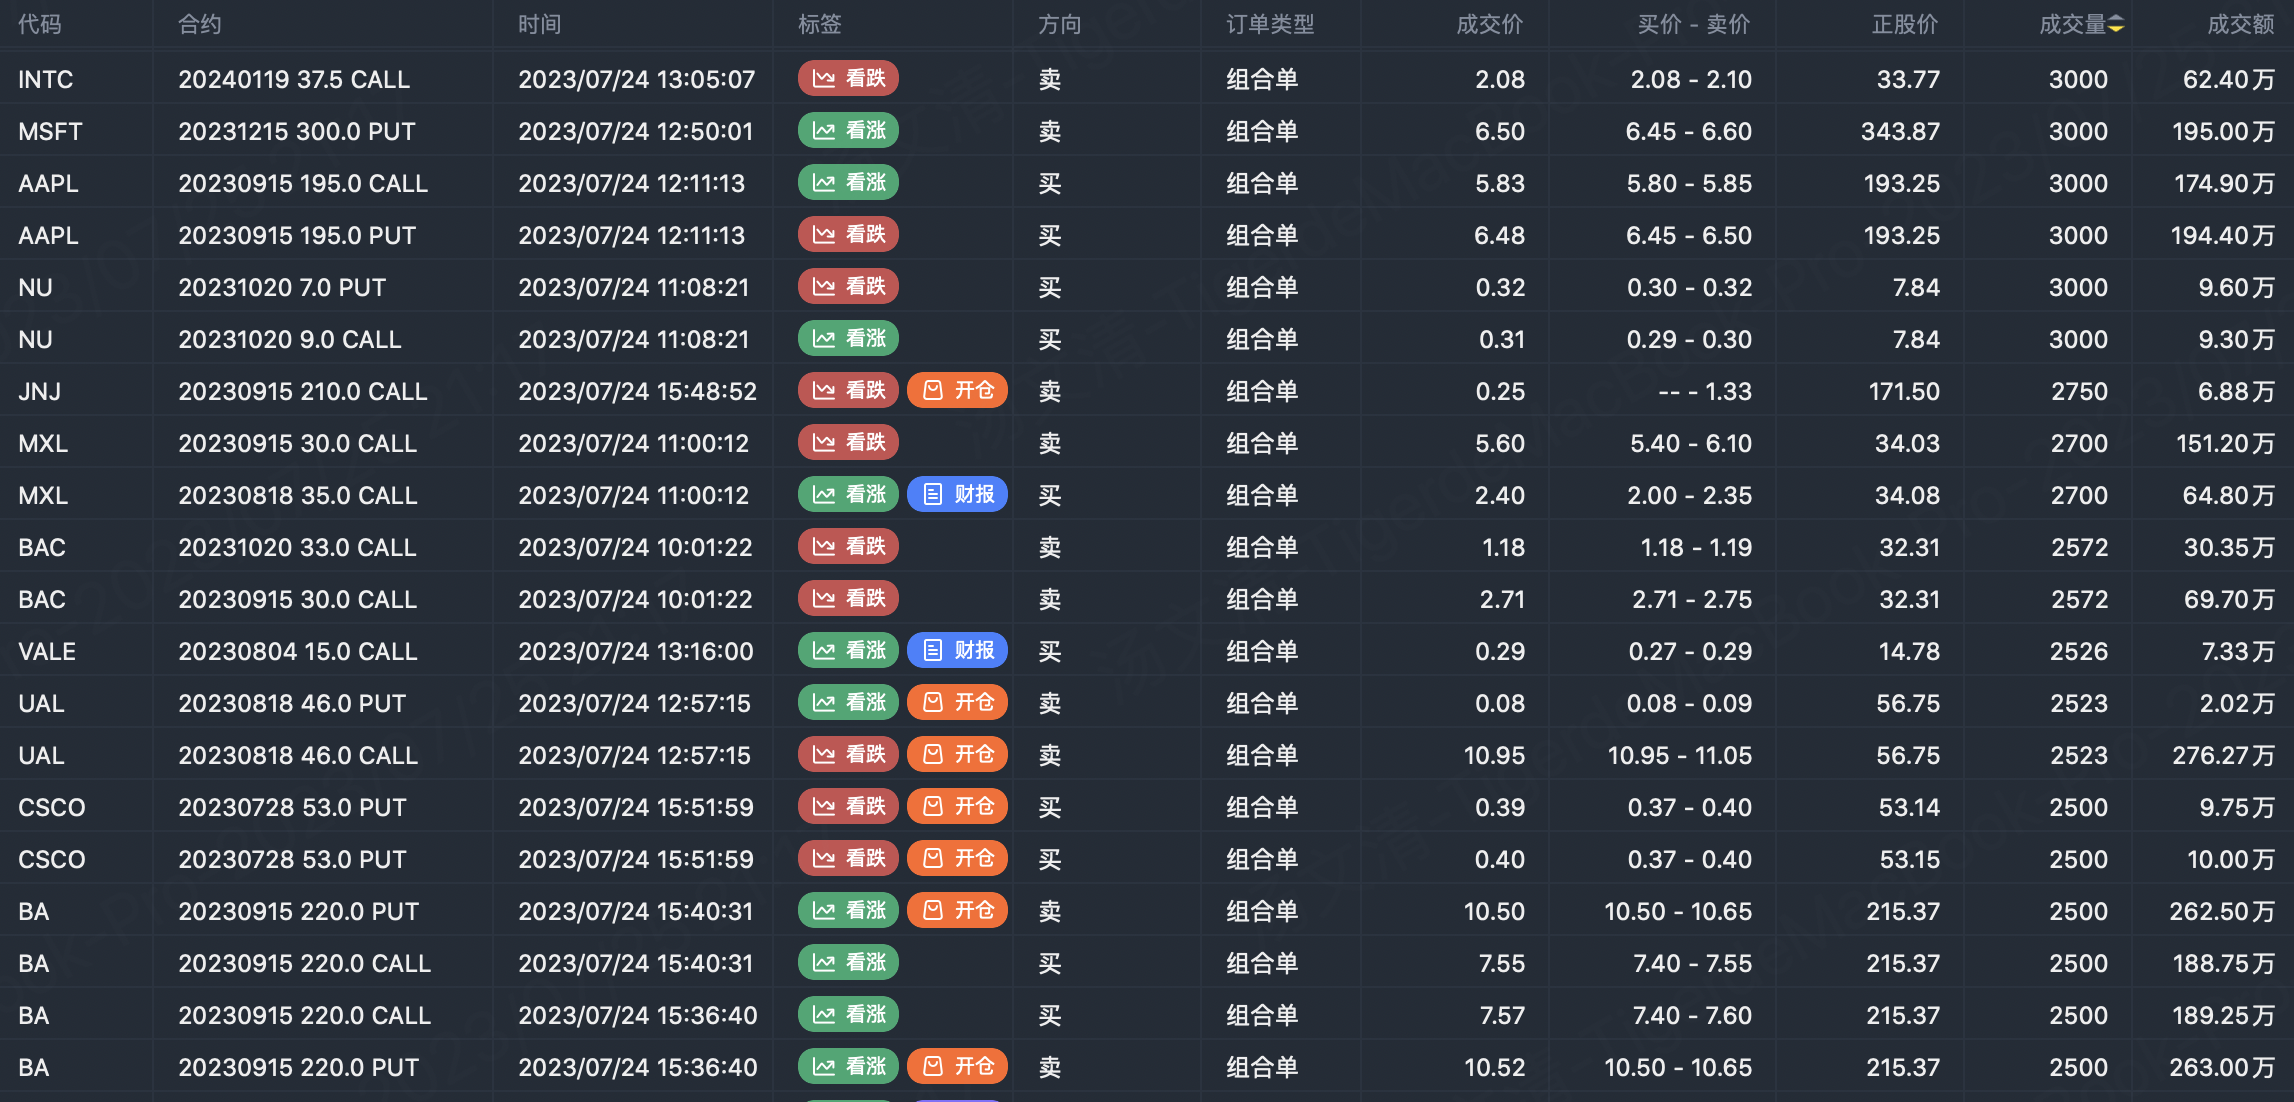Click bid-ask value -- - 1.33
The image size is (2294, 1102).
click(1705, 391)
